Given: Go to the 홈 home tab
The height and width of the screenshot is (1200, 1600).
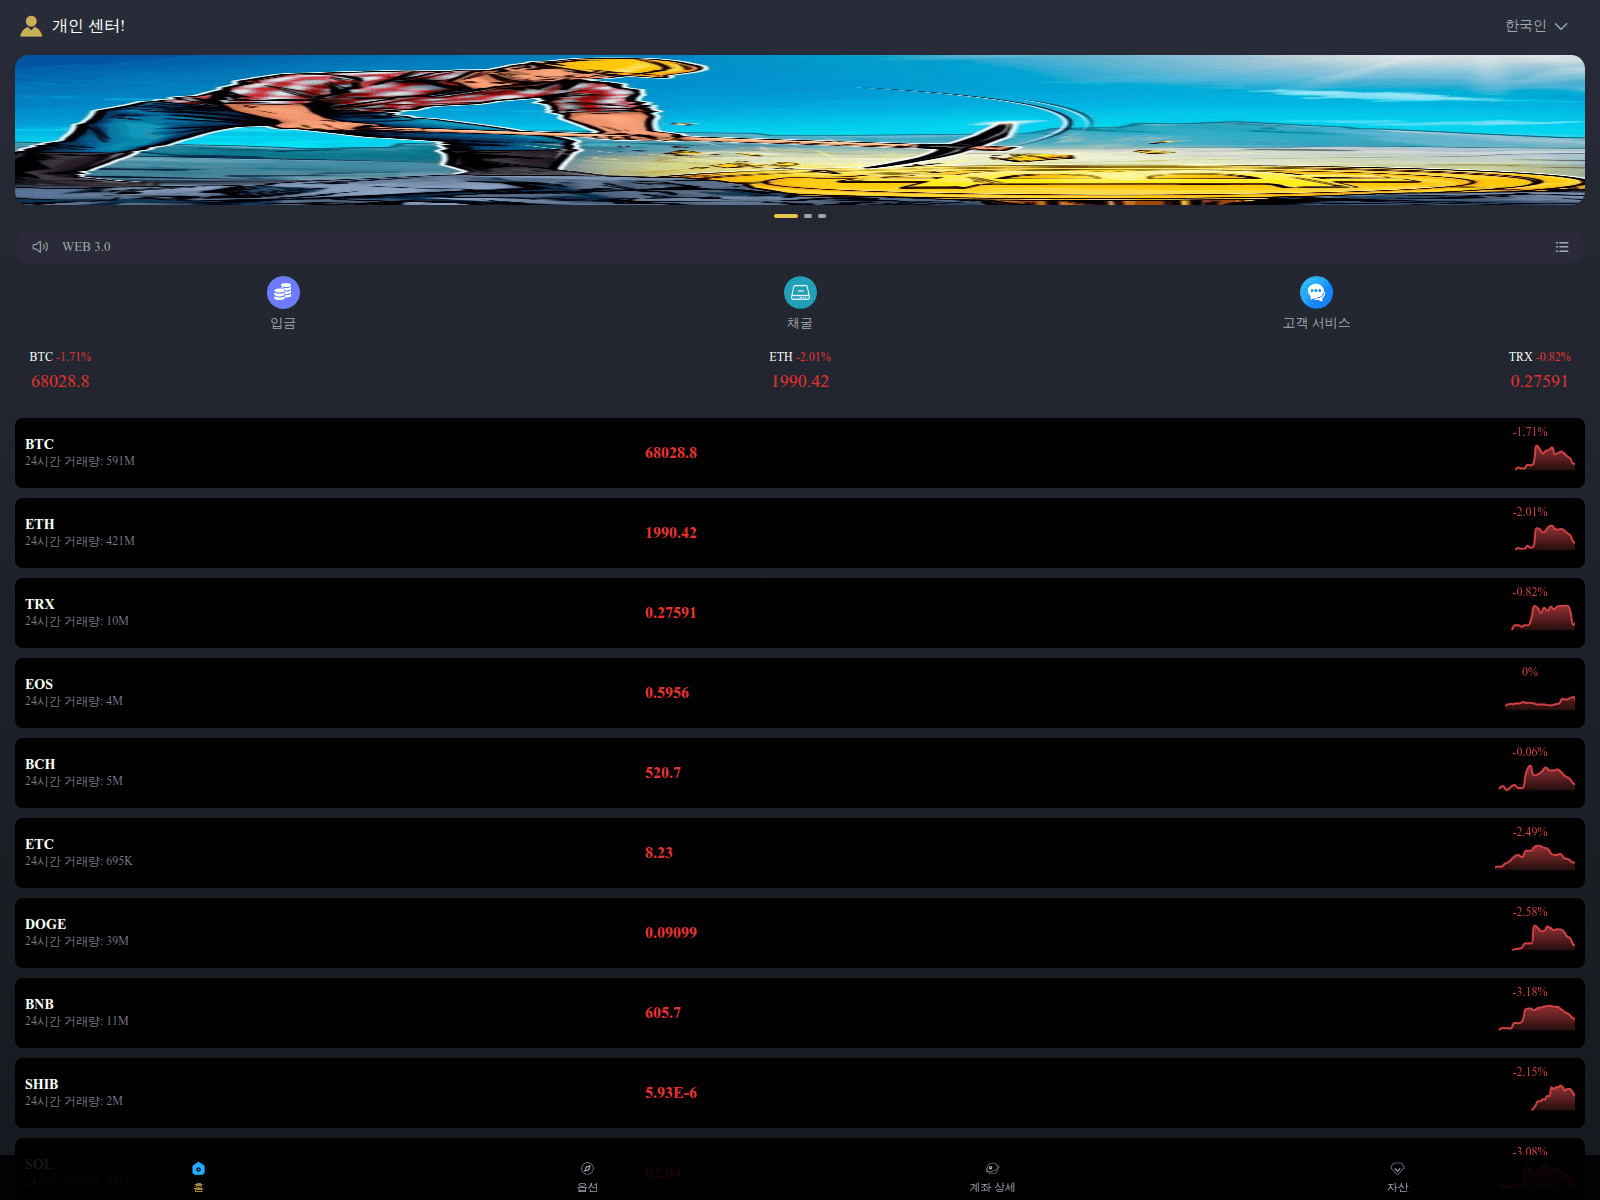Looking at the screenshot, I should [198, 1177].
